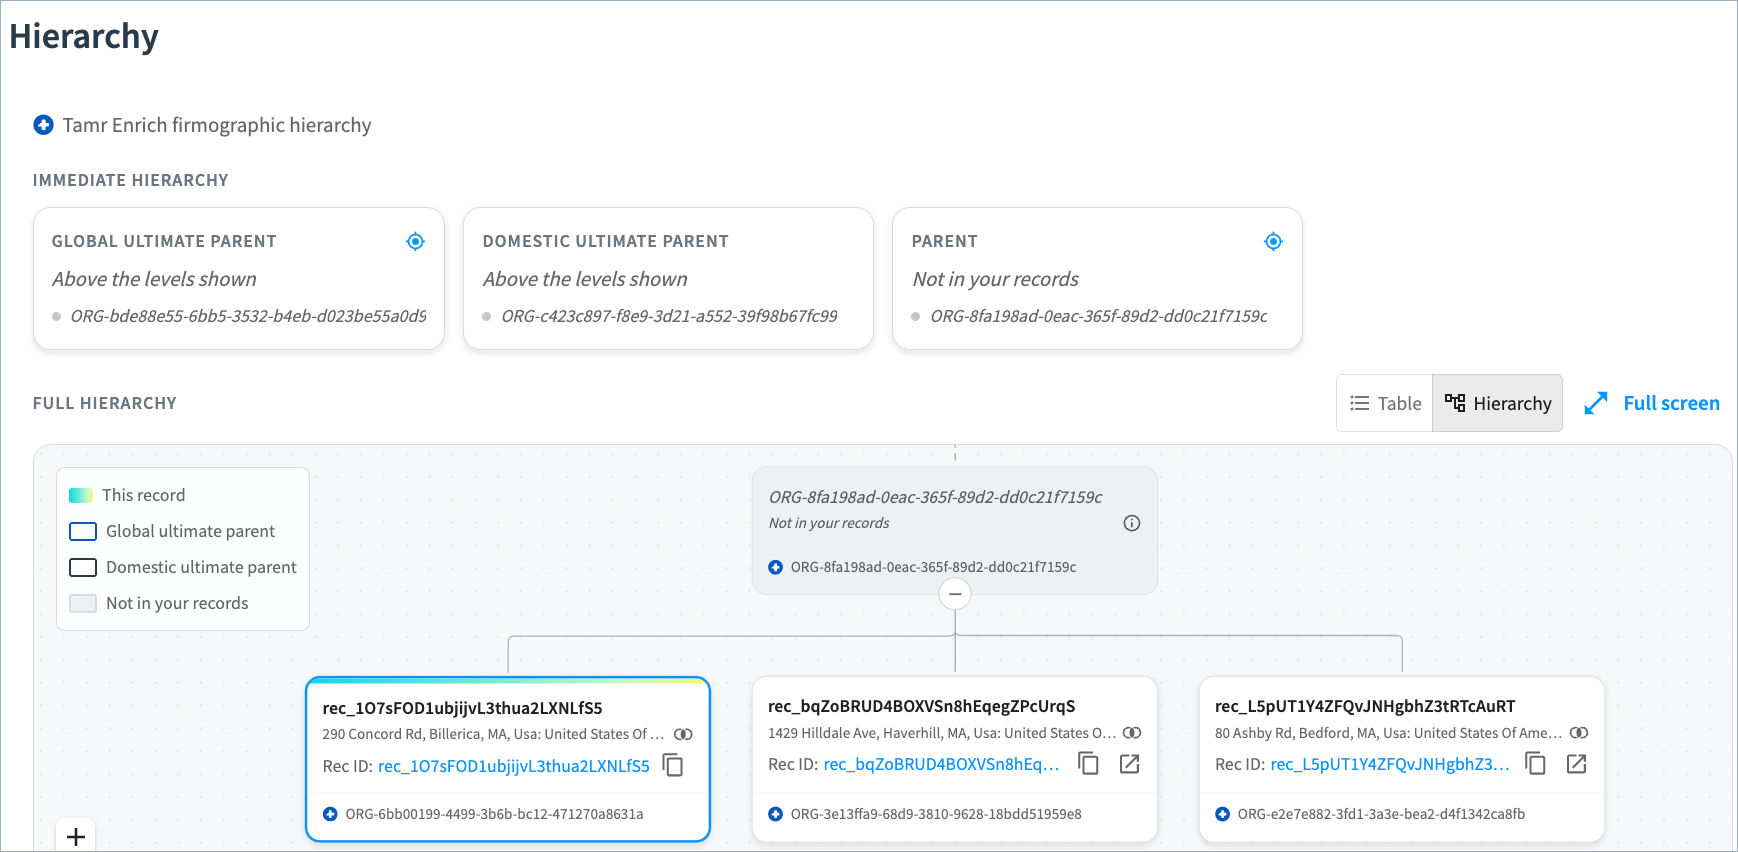Click the 290 Concord Rd, Billerica address
Viewport: 1738px width, 852px height.
click(493, 734)
